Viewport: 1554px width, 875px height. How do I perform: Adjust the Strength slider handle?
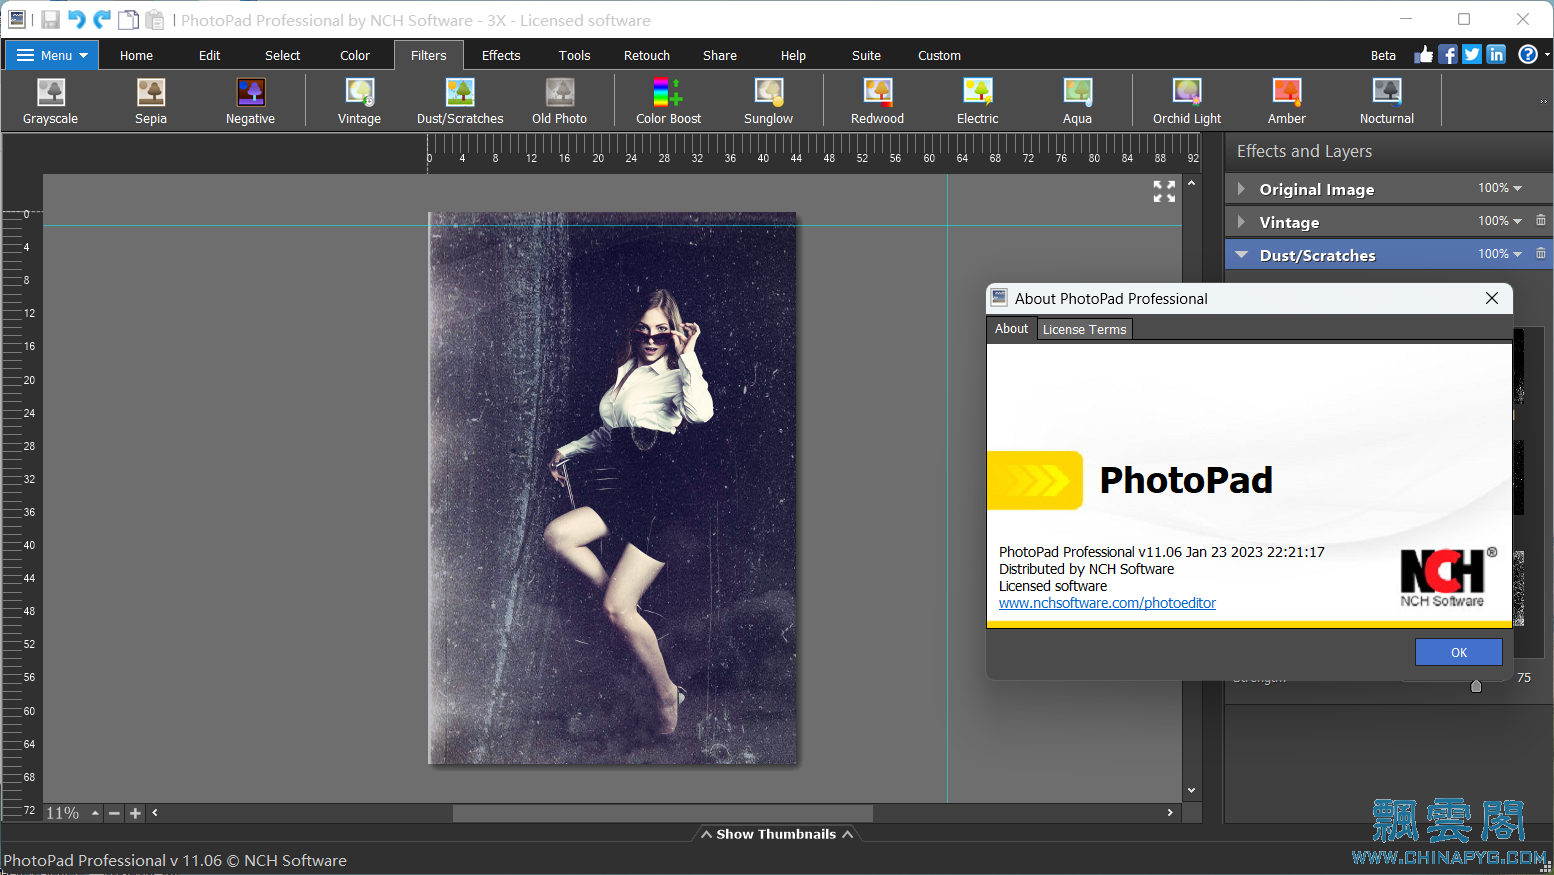click(x=1476, y=685)
